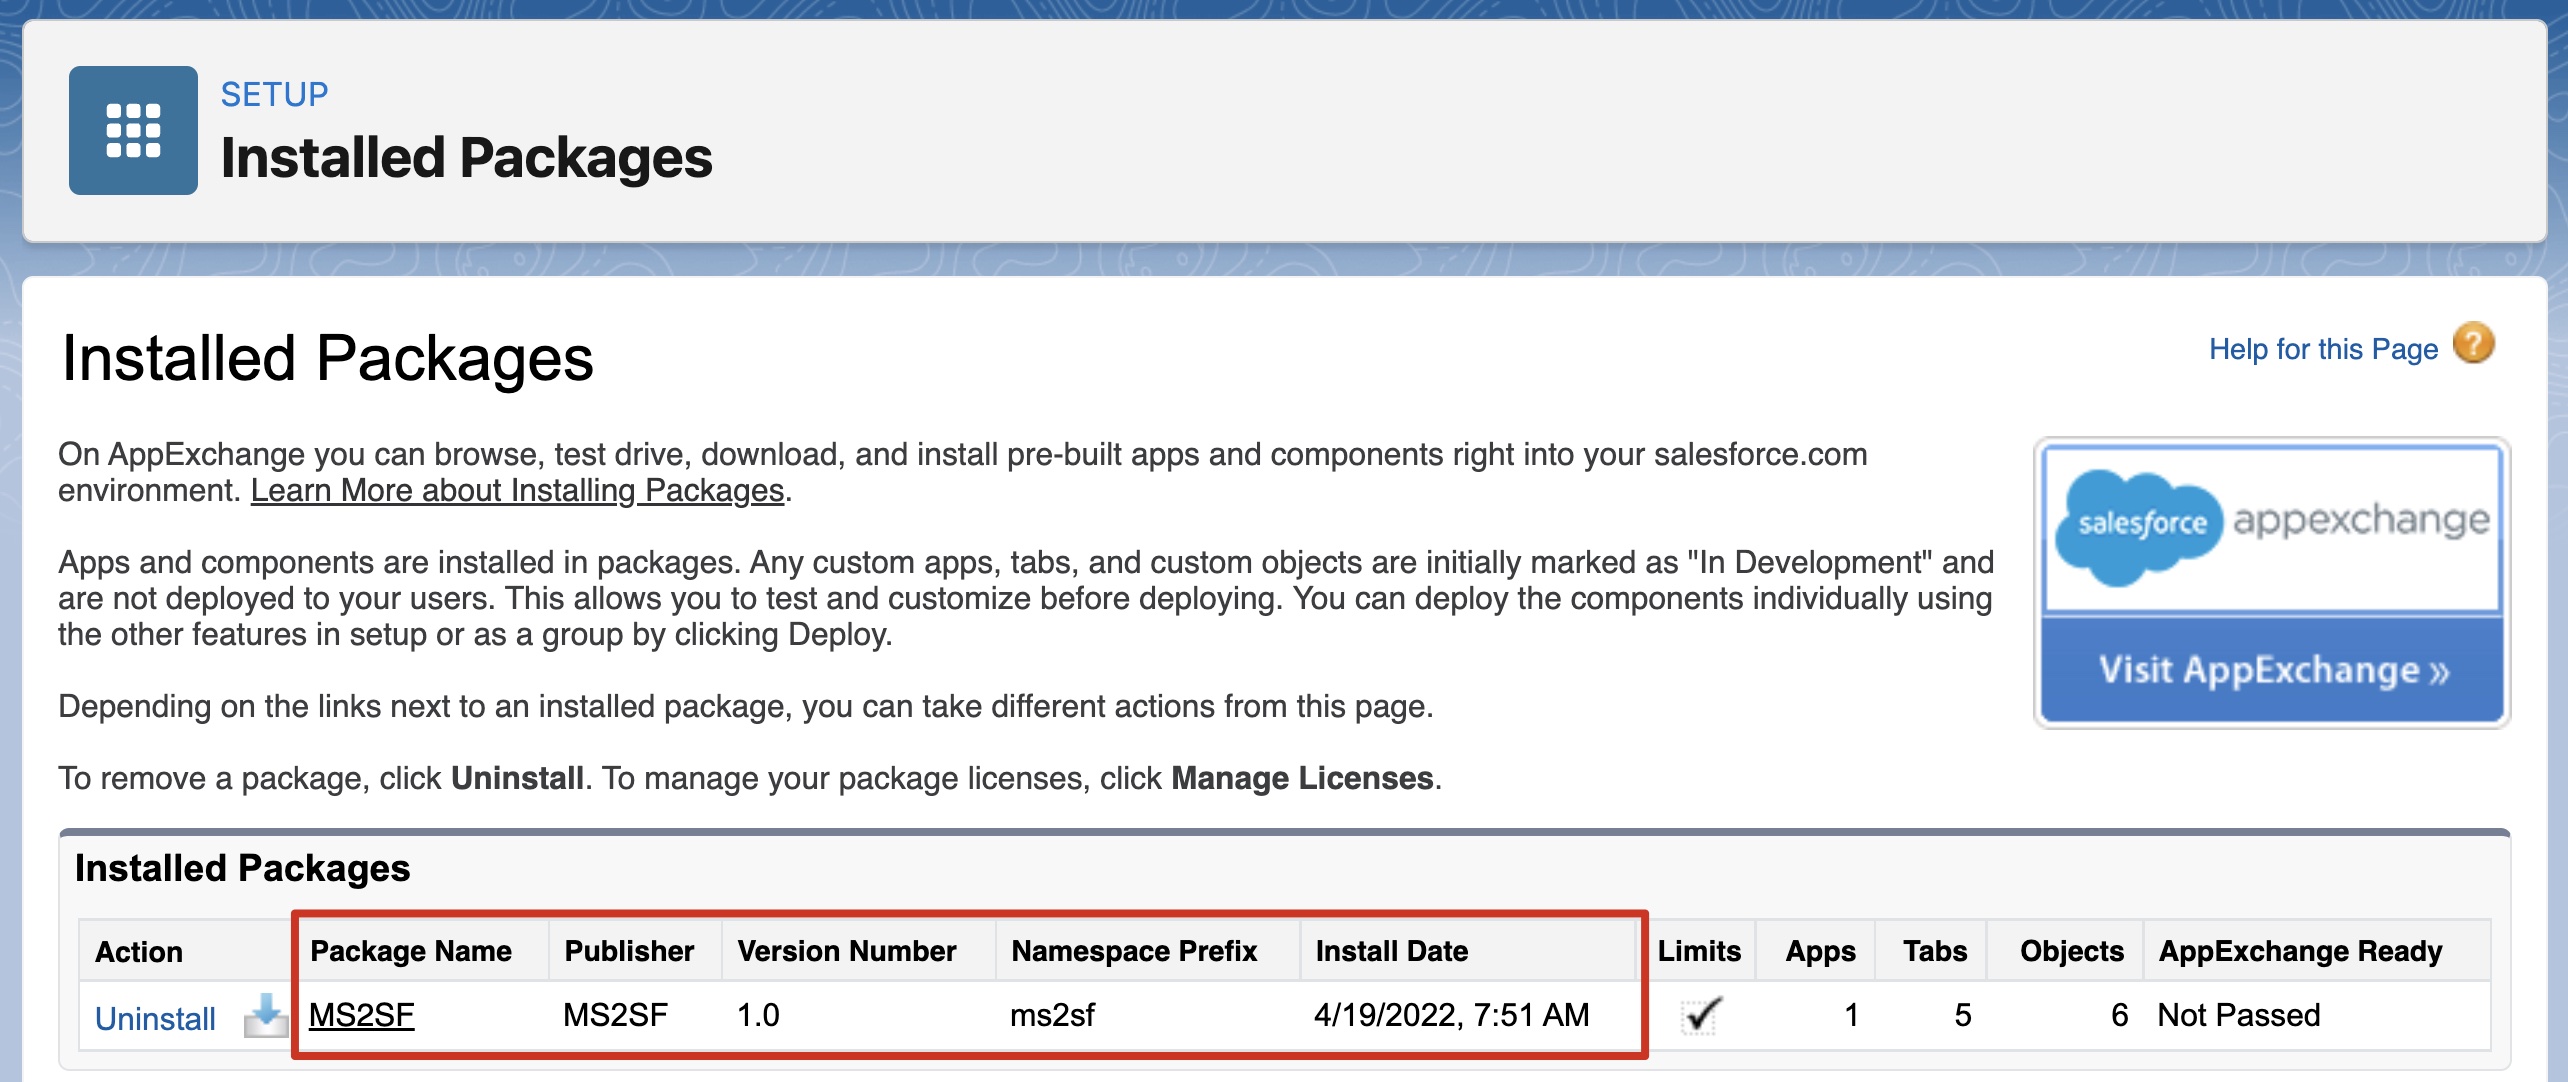Select the Tabs count value 5
Viewport: 2568px width, 1082px height.
click(x=1962, y=1015)
